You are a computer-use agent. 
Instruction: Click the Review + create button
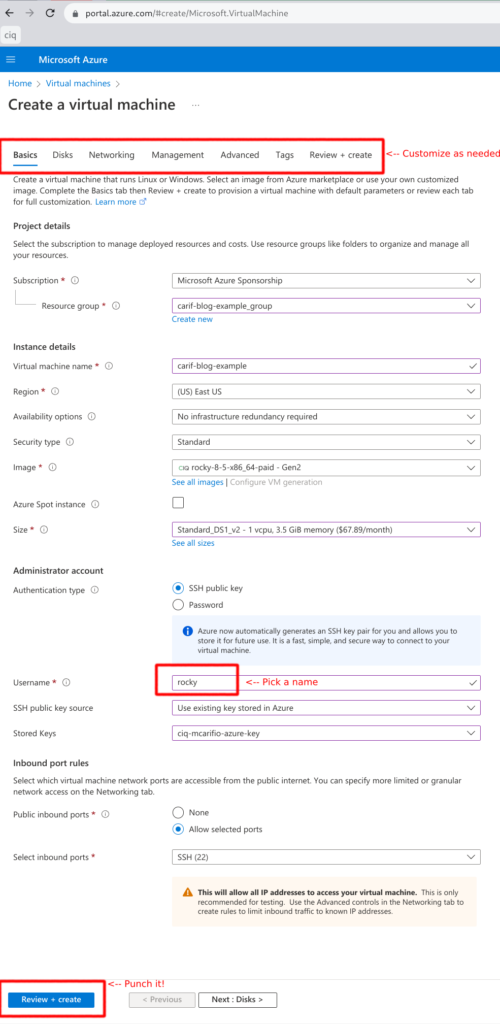pos(51,999)
